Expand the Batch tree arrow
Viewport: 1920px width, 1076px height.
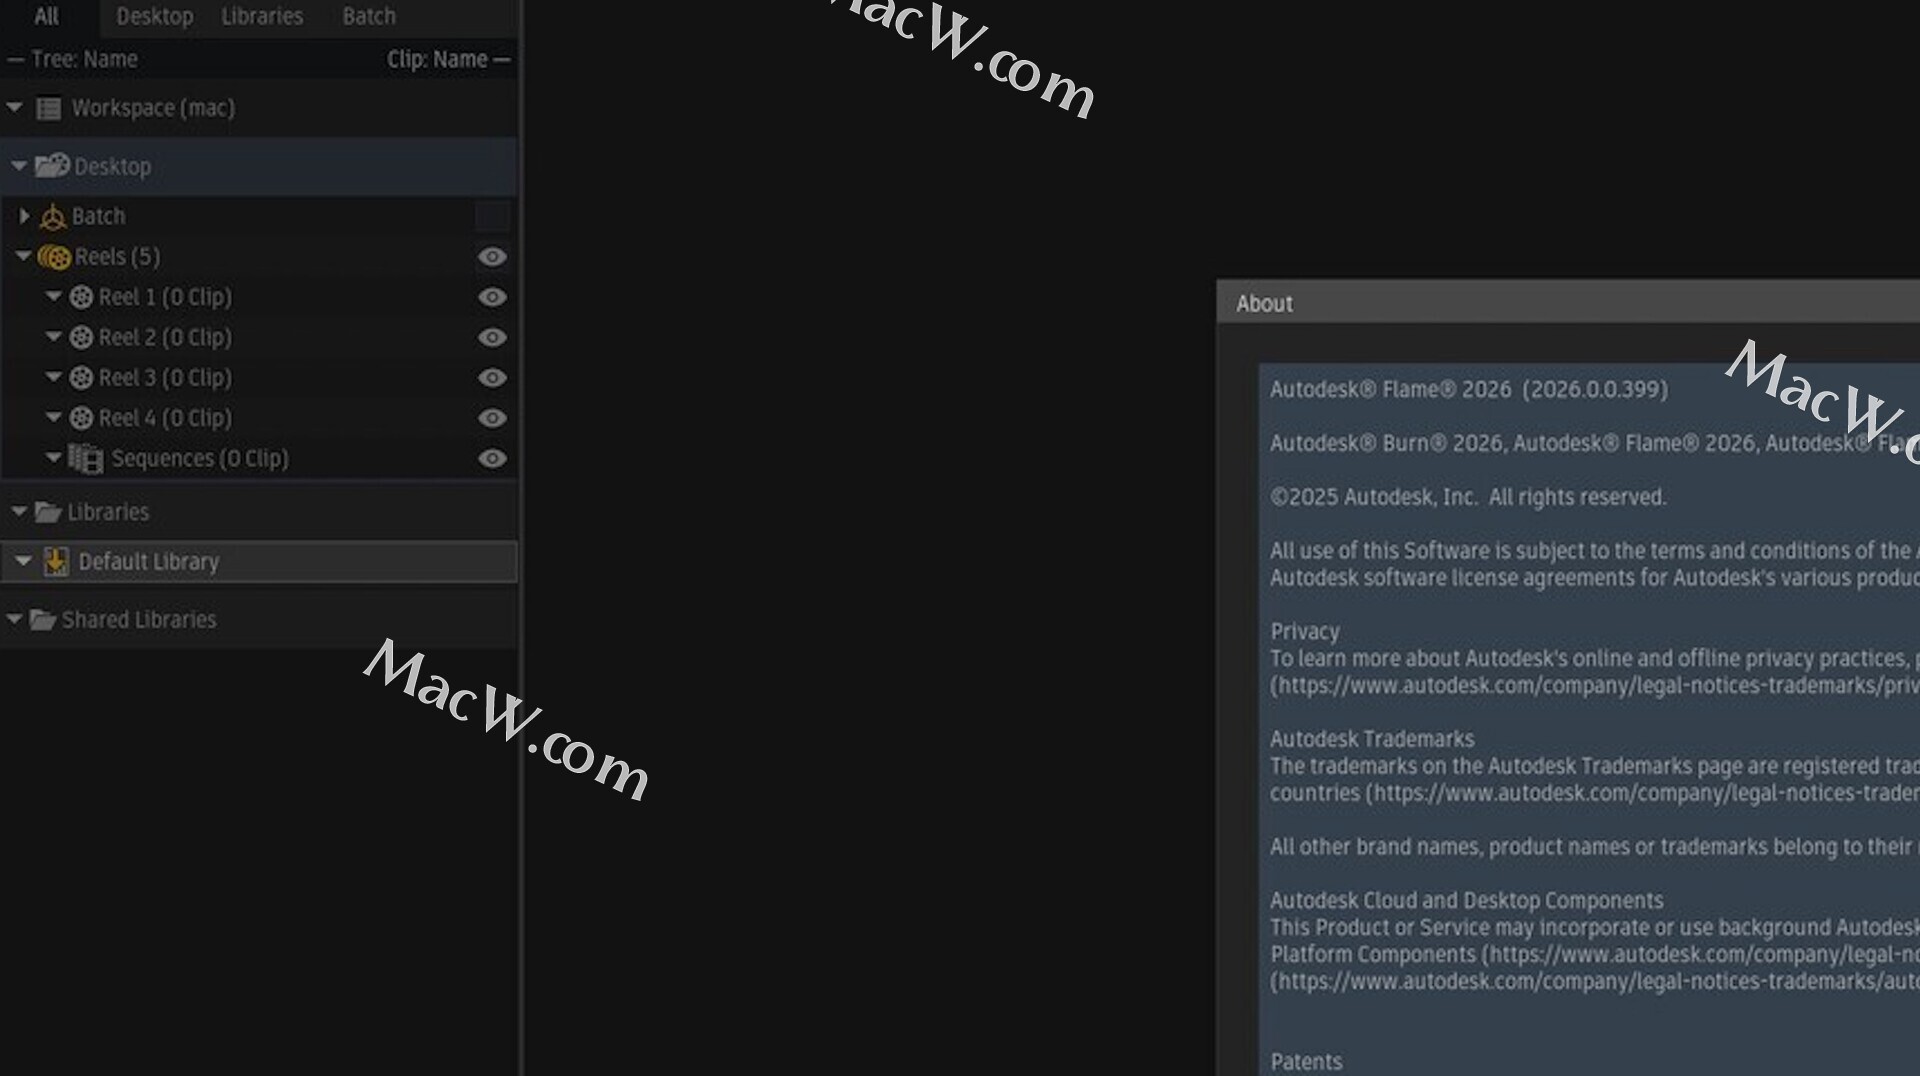pyautogui.click(x=24, y=216)
